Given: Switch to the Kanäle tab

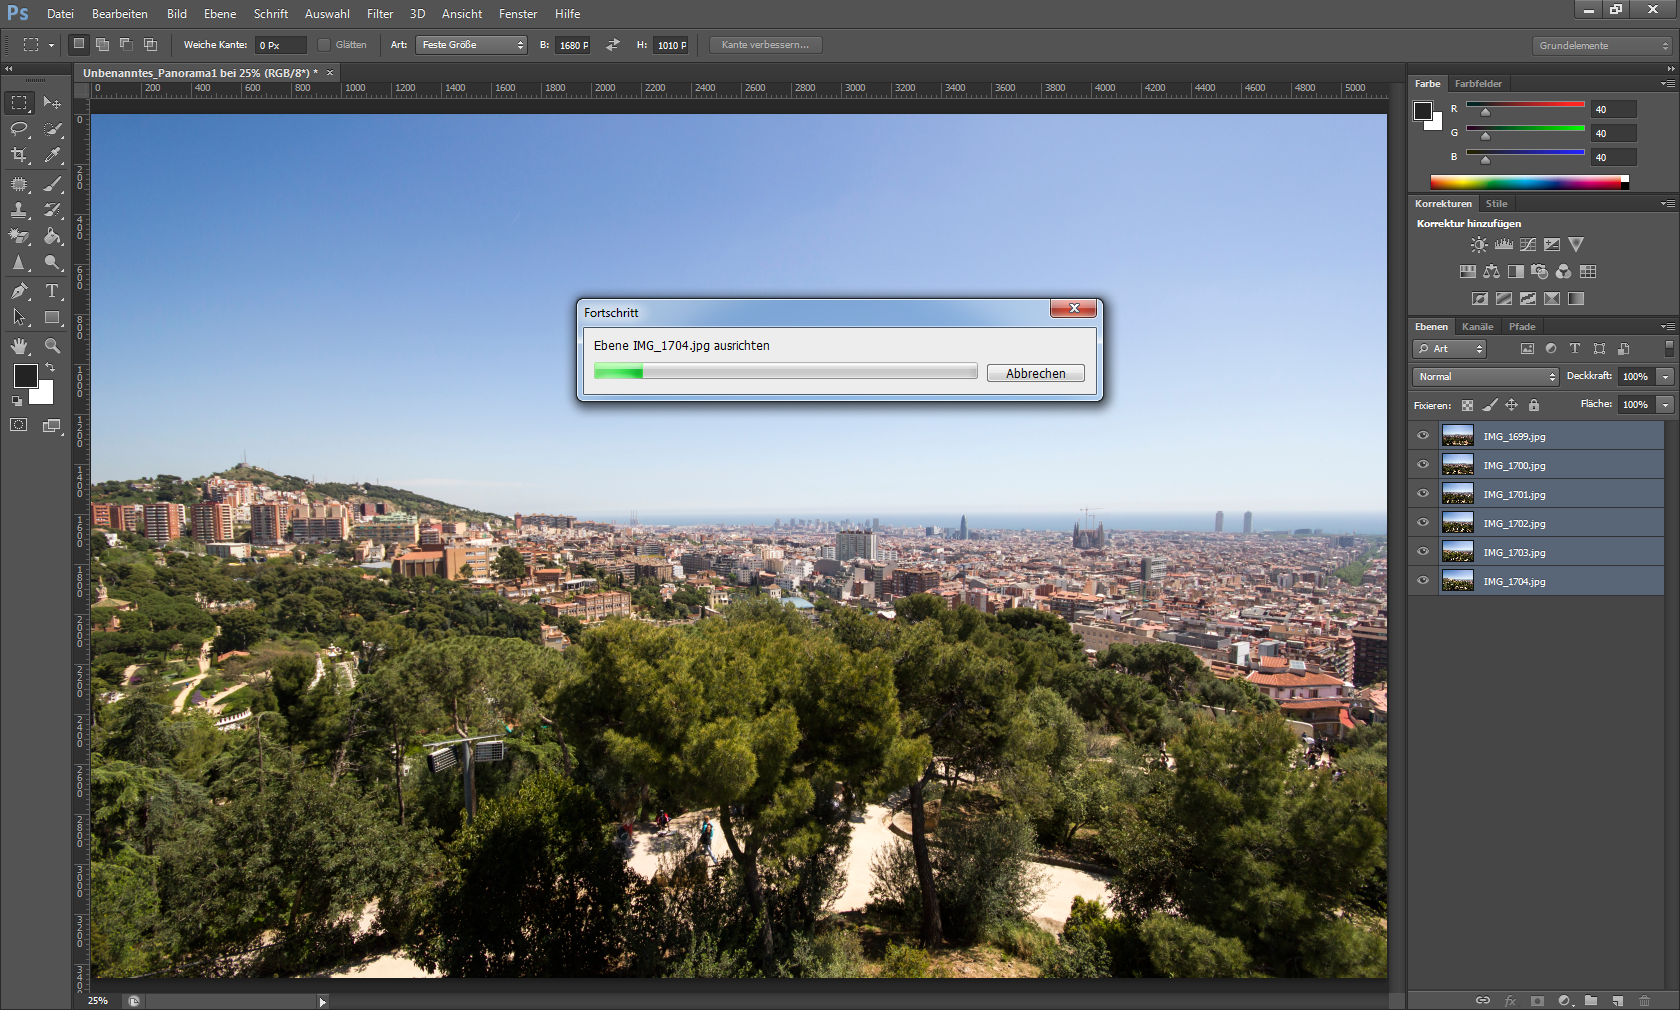Looking at the screenshot, I should pyautogui.click(x=1477, y=327).
